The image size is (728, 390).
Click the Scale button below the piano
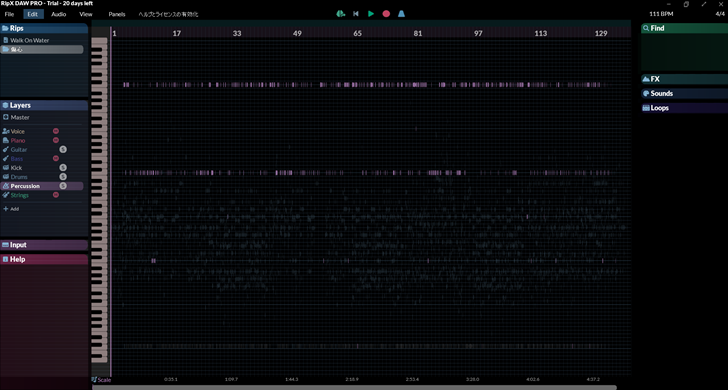click(101, 380)
